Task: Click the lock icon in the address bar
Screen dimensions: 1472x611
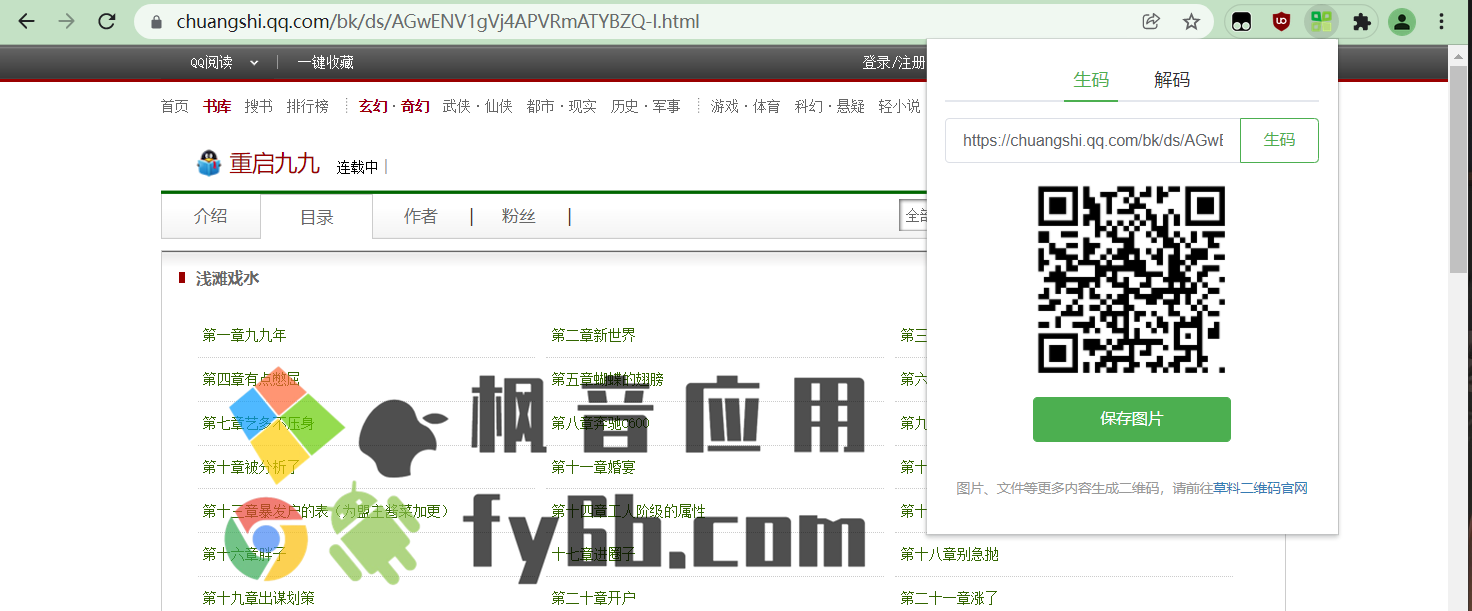Action: click(x=155, y=22)
